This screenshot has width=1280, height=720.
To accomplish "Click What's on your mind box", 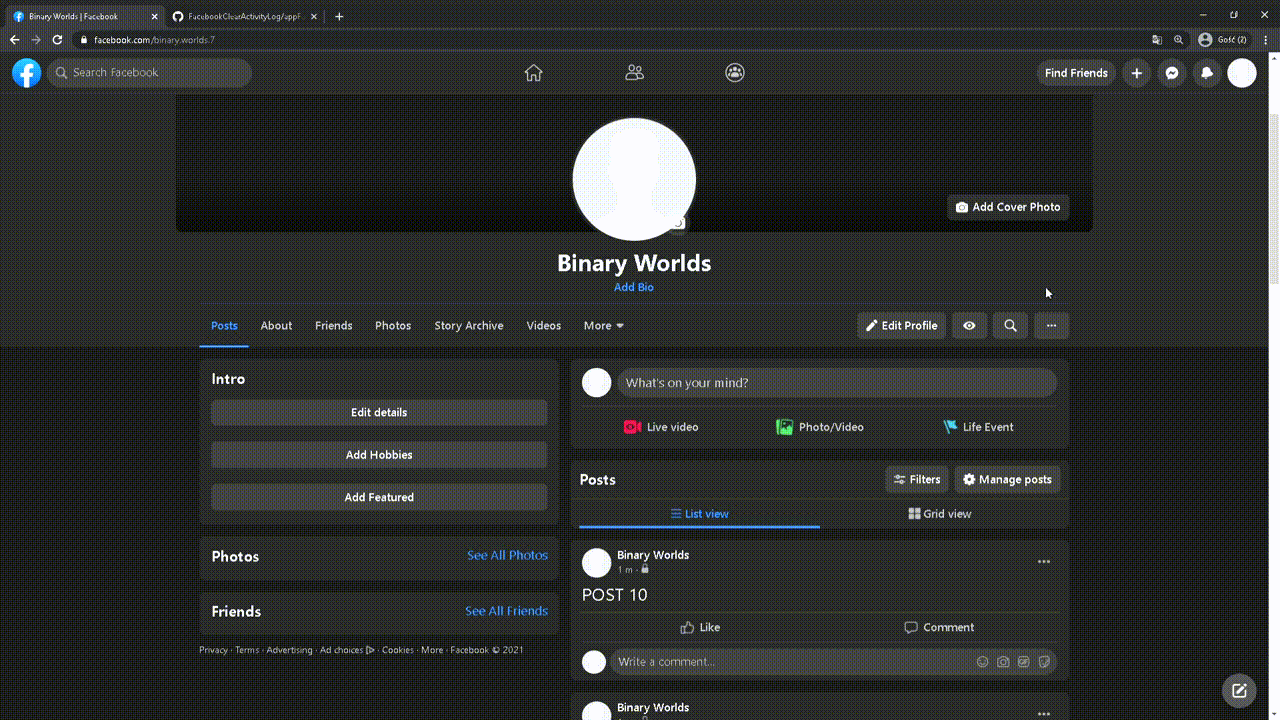I will point(836,383).
